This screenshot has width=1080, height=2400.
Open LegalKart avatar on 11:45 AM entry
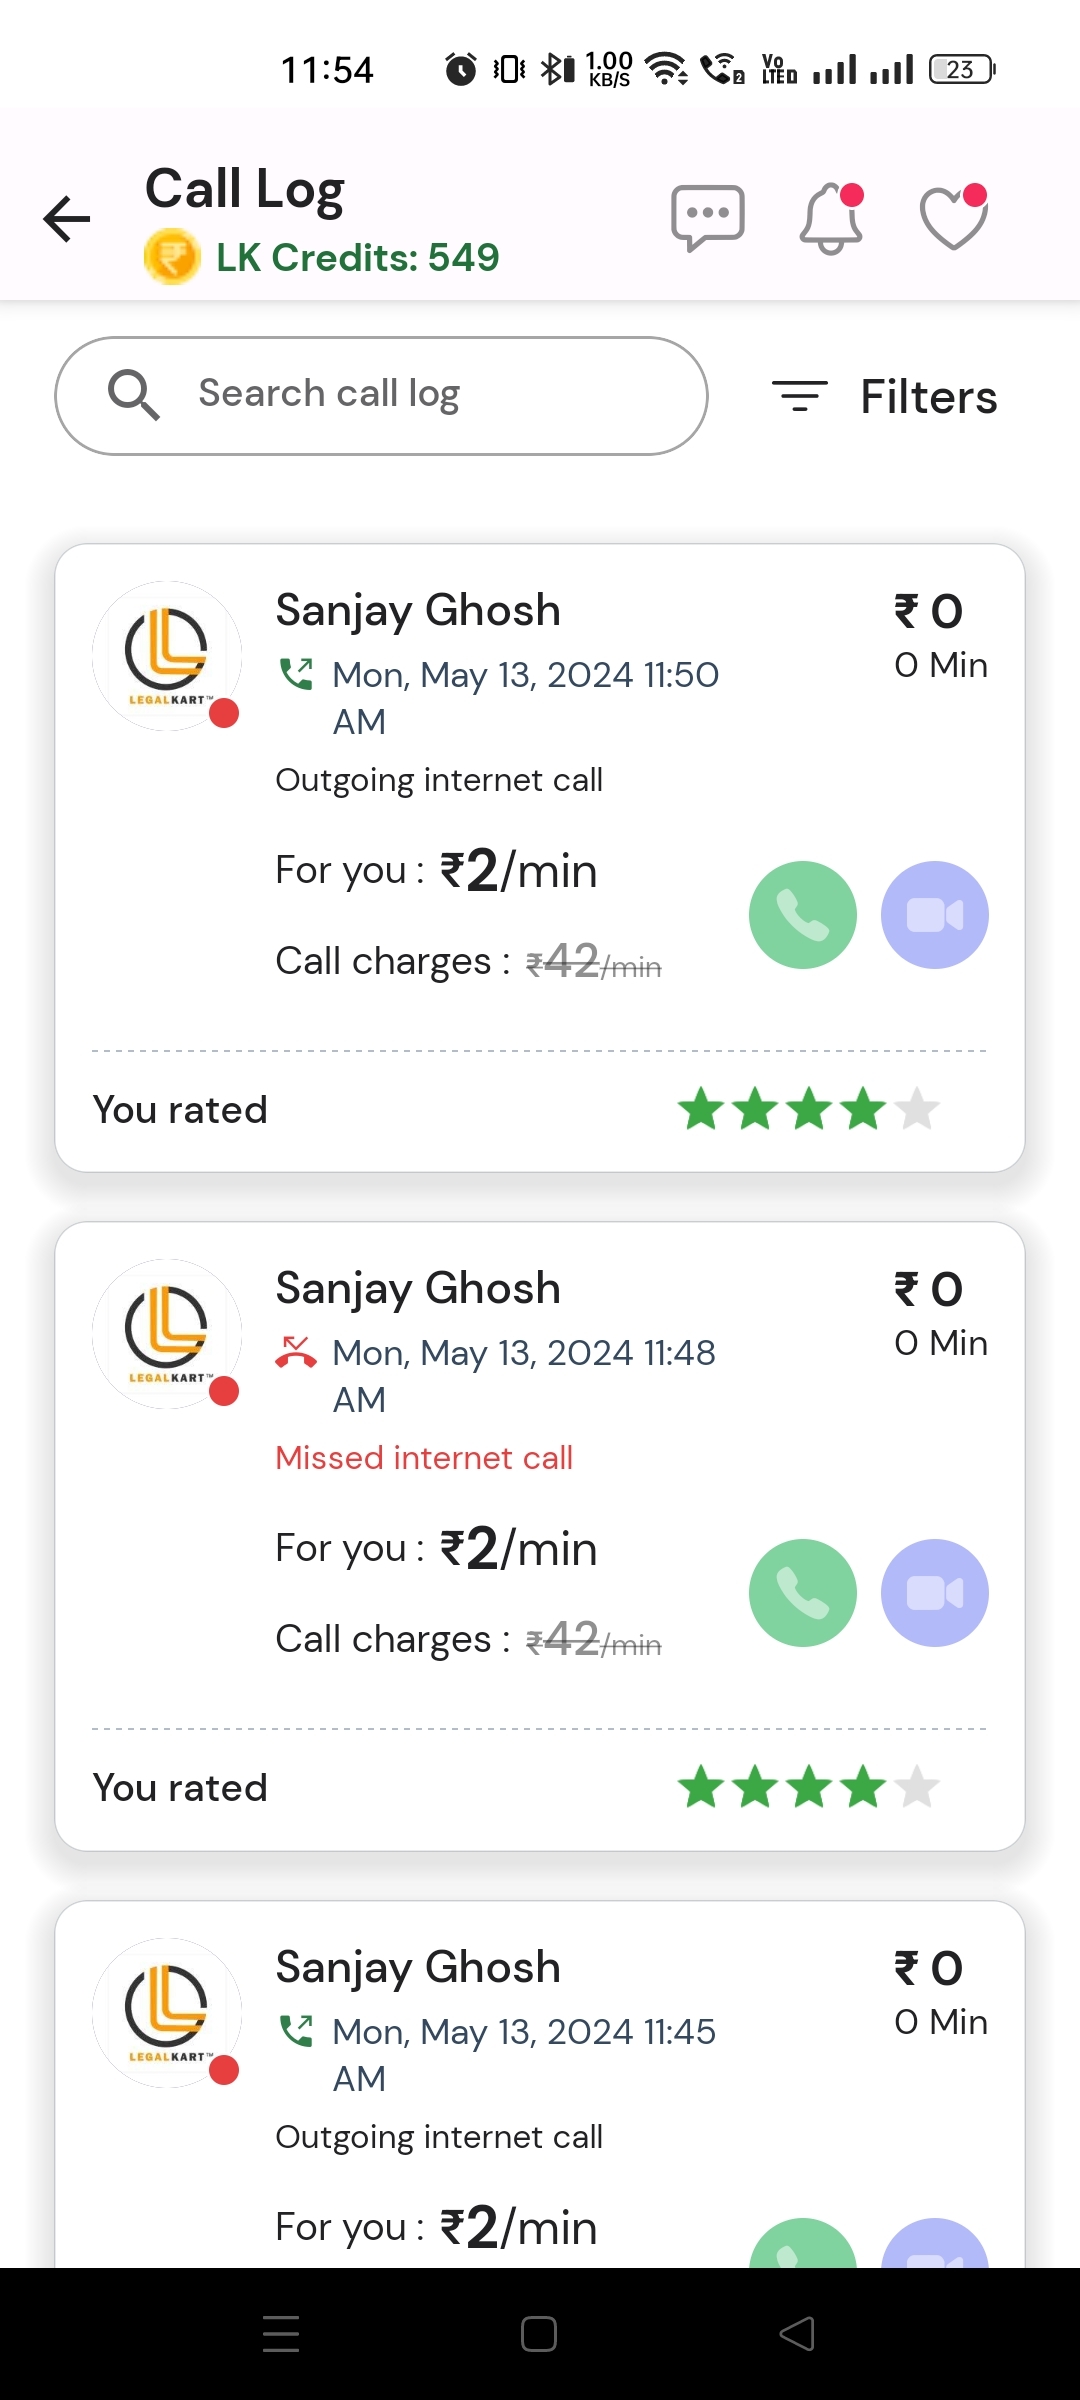pyautogui.click(x=167, y=2013)
